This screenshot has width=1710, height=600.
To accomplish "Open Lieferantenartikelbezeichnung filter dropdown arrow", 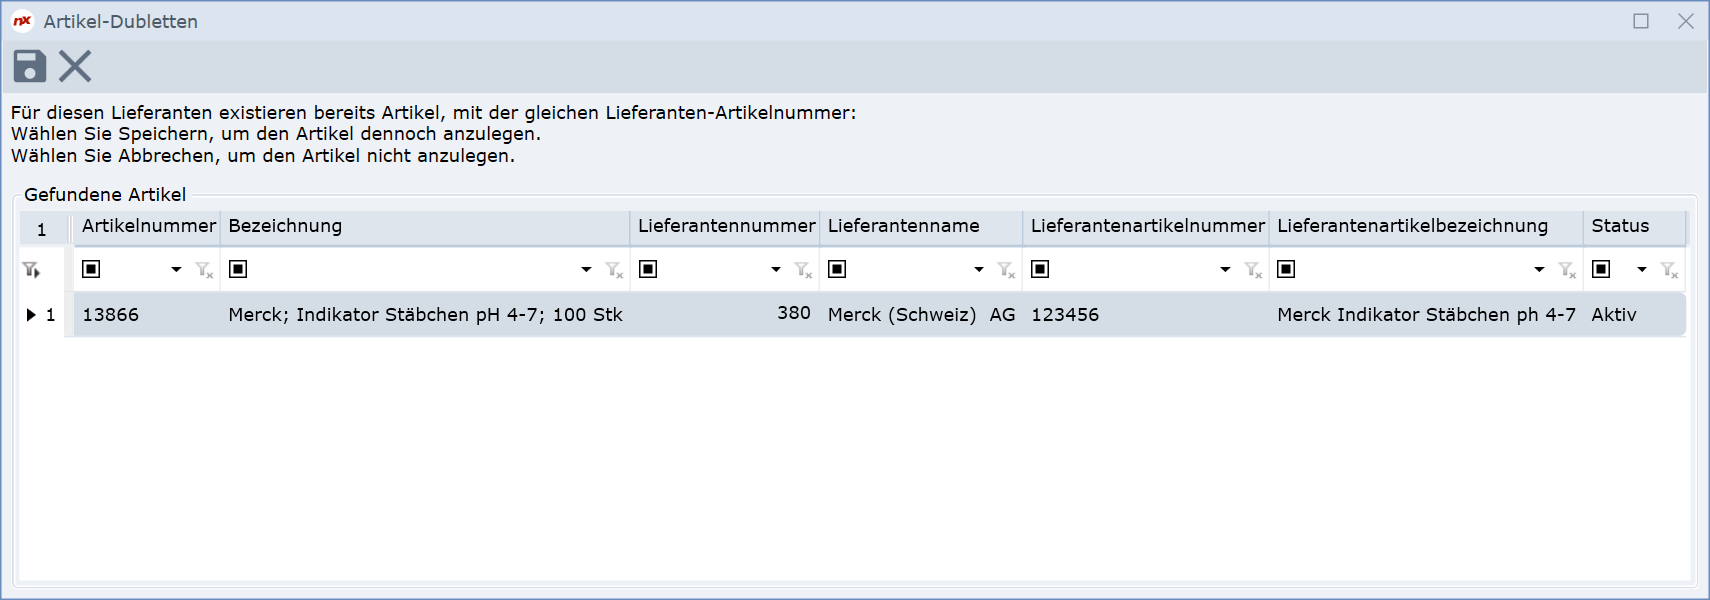I will pos(1539,269).
